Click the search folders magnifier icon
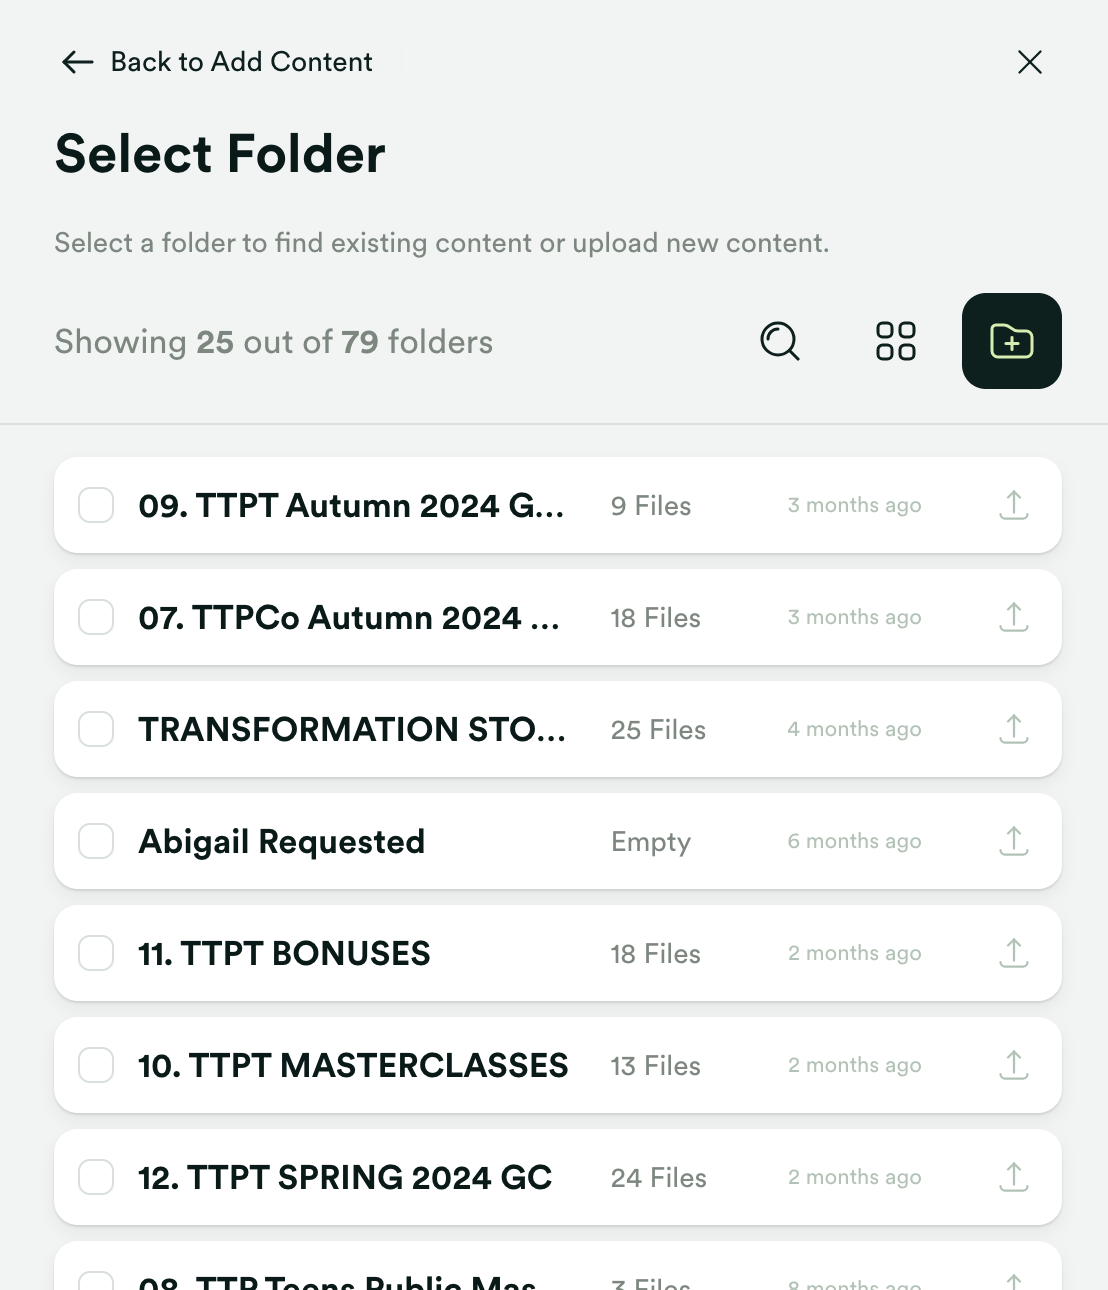1108x1290 pixels. tap(780, 341)
